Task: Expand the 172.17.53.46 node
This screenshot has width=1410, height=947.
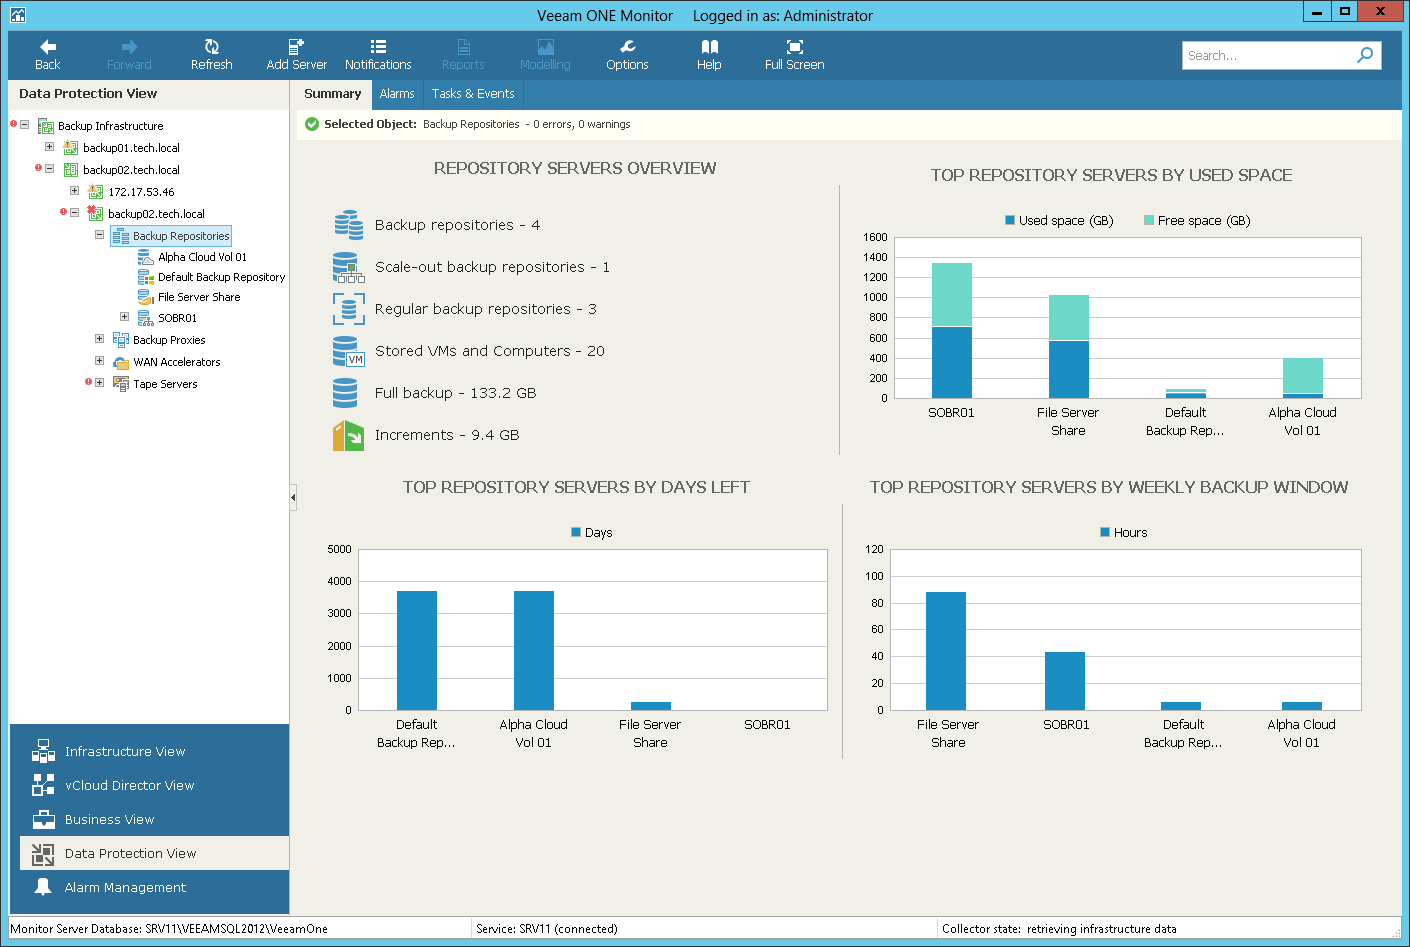Action: 74,191
